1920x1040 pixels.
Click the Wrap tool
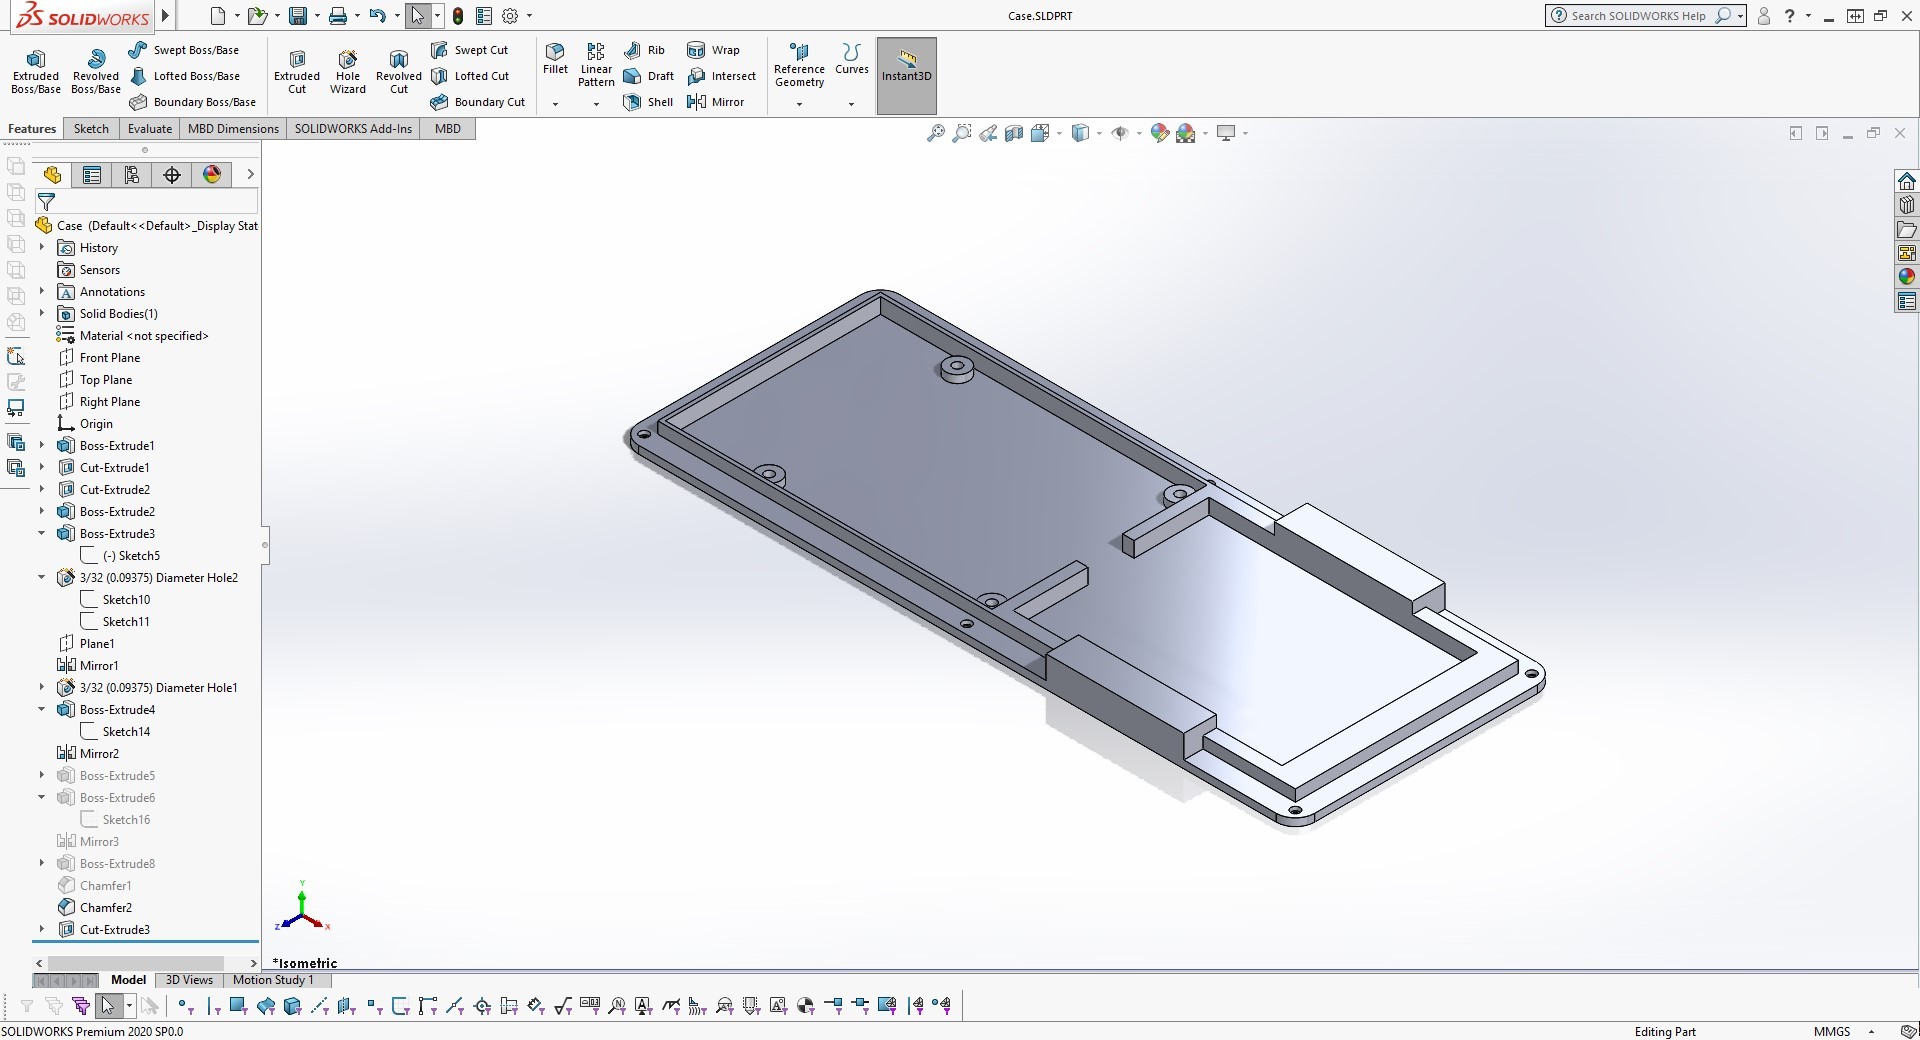[713, 50]
